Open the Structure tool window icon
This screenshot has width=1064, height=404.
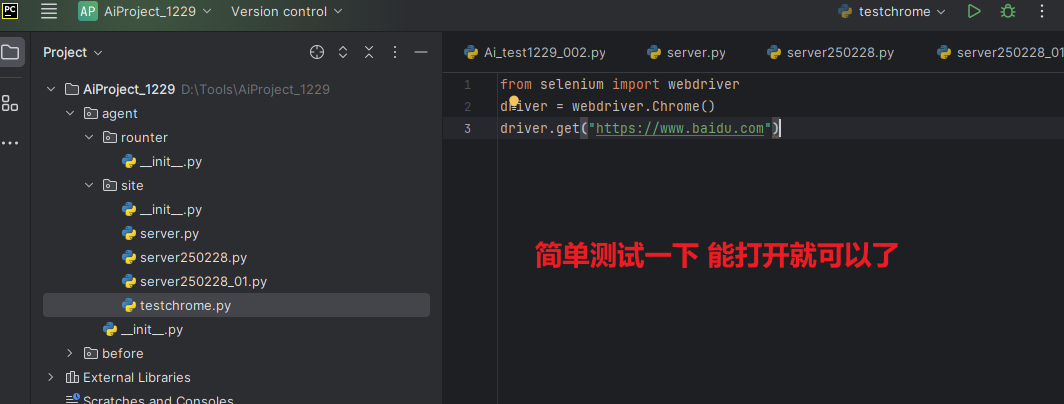[10, 103]
